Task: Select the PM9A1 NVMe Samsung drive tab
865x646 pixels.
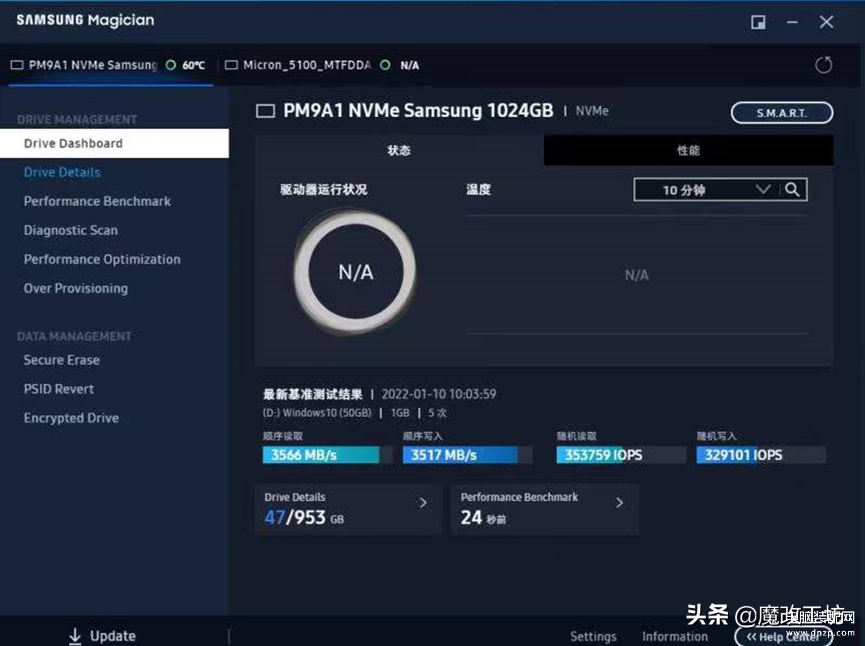Action: [x=109, y=65]
